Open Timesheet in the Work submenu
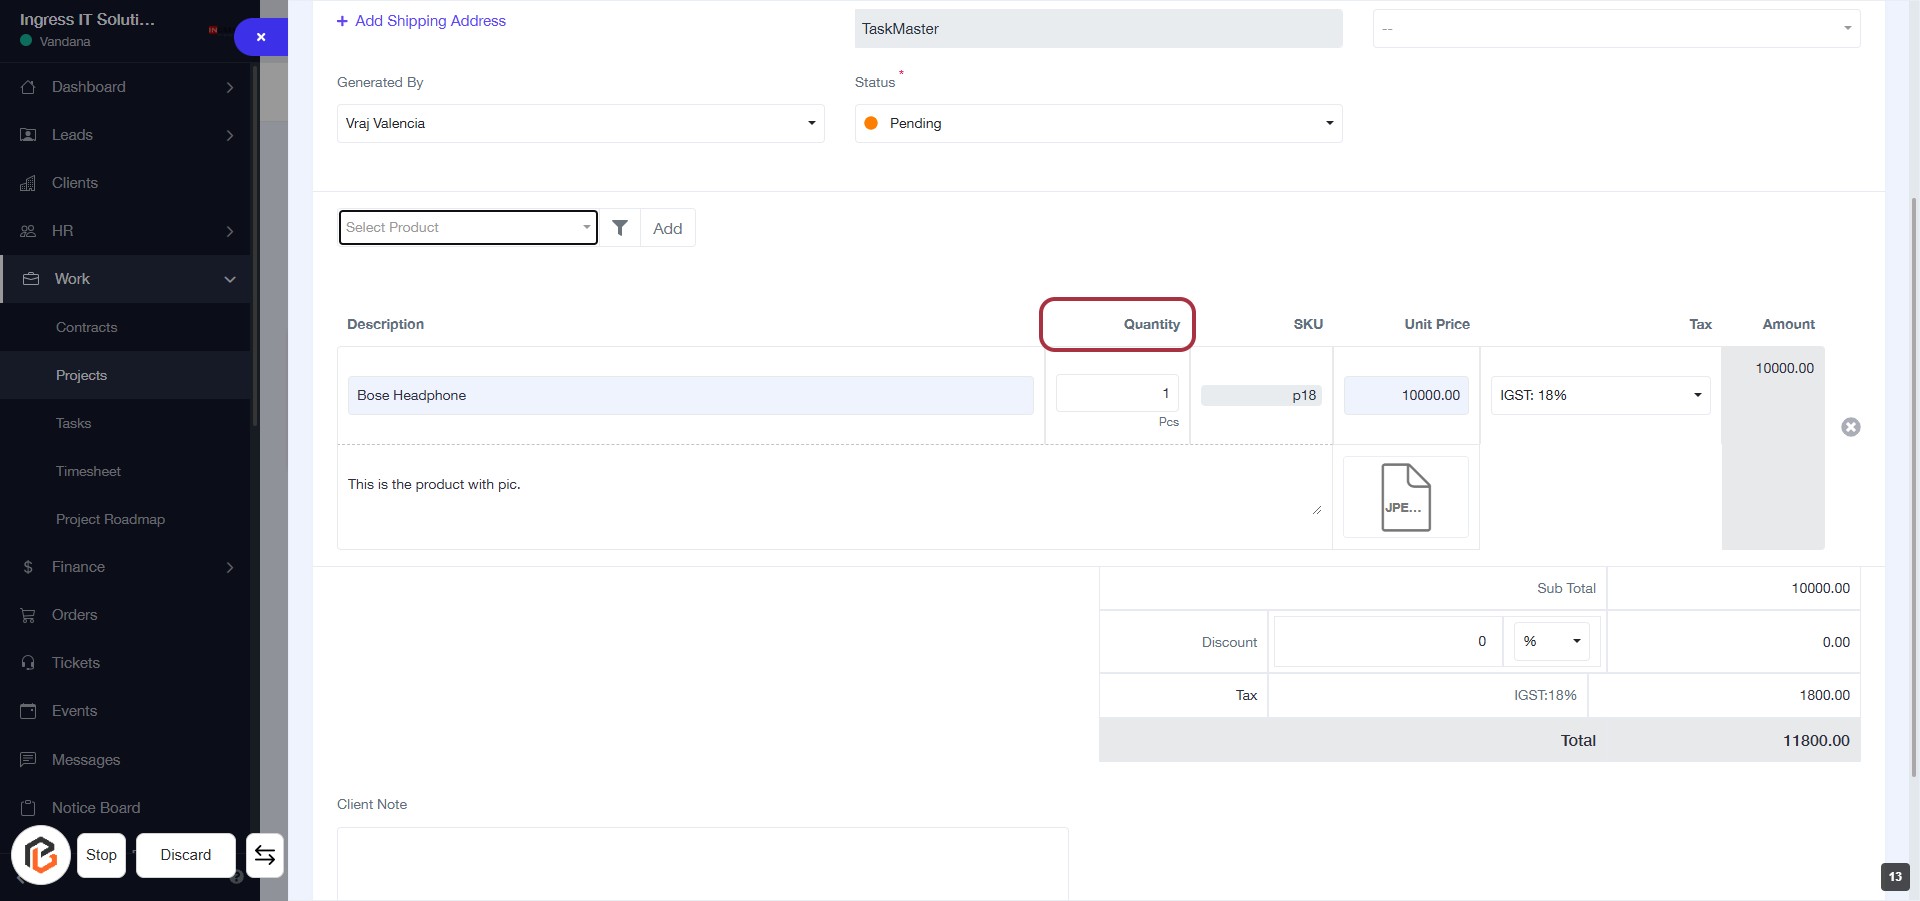Image resolution: width=1920 pixels, height=901 pixels. (x=88, y=471)
